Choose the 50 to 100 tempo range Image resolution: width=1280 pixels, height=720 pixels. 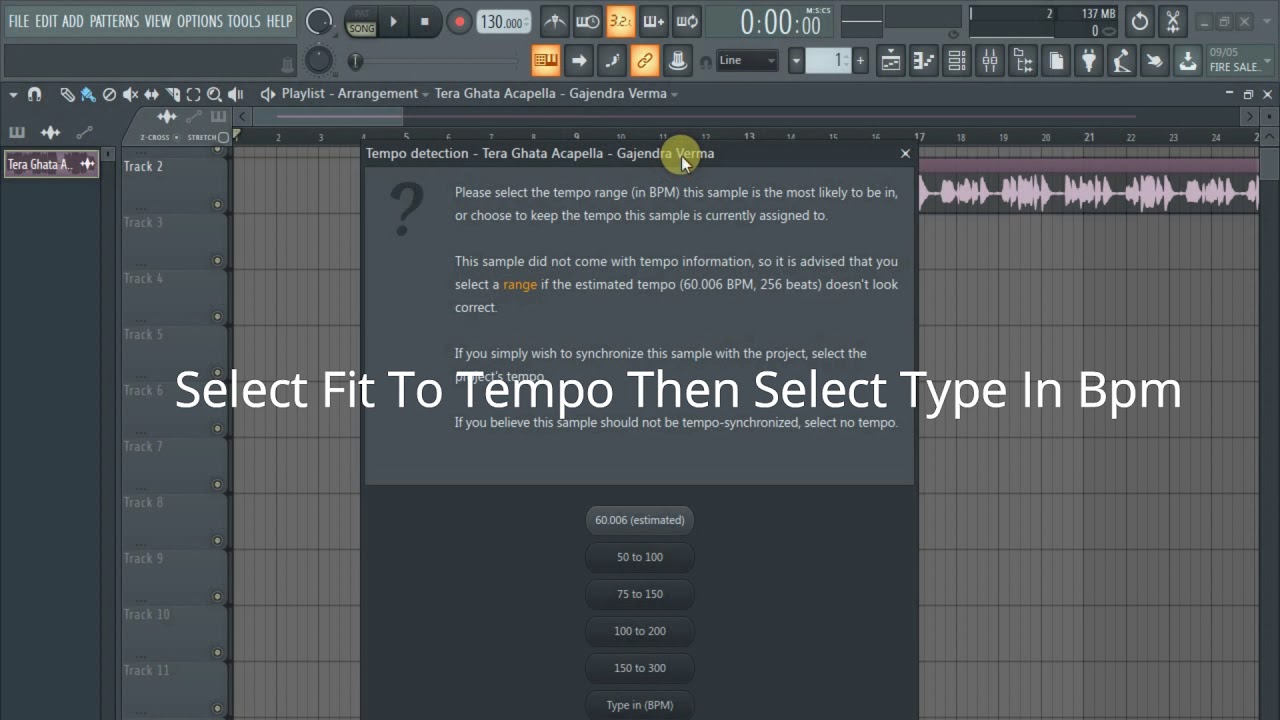point(640,557)
